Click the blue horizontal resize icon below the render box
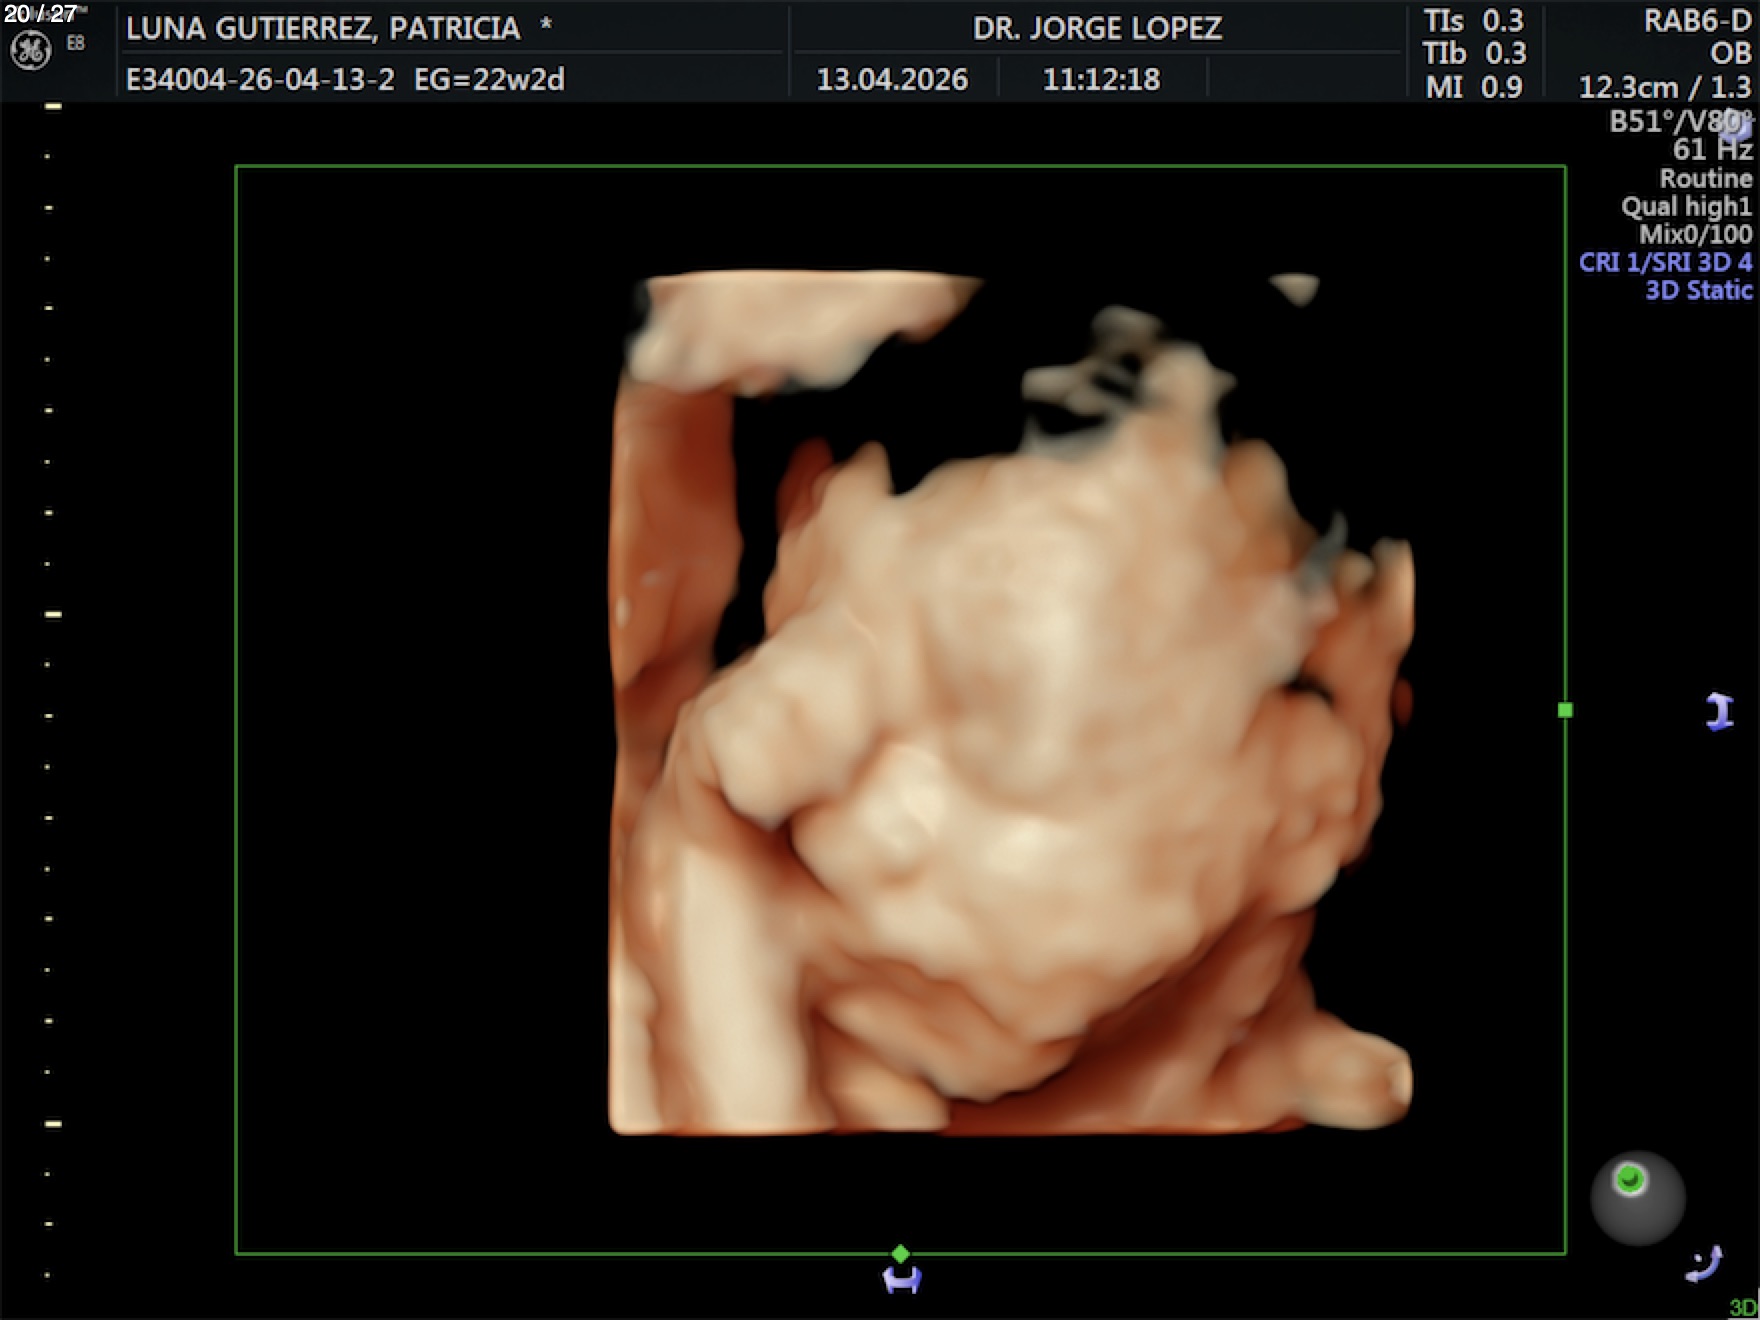Screen dimensions: 1760x1320 tap(902, 1279)
